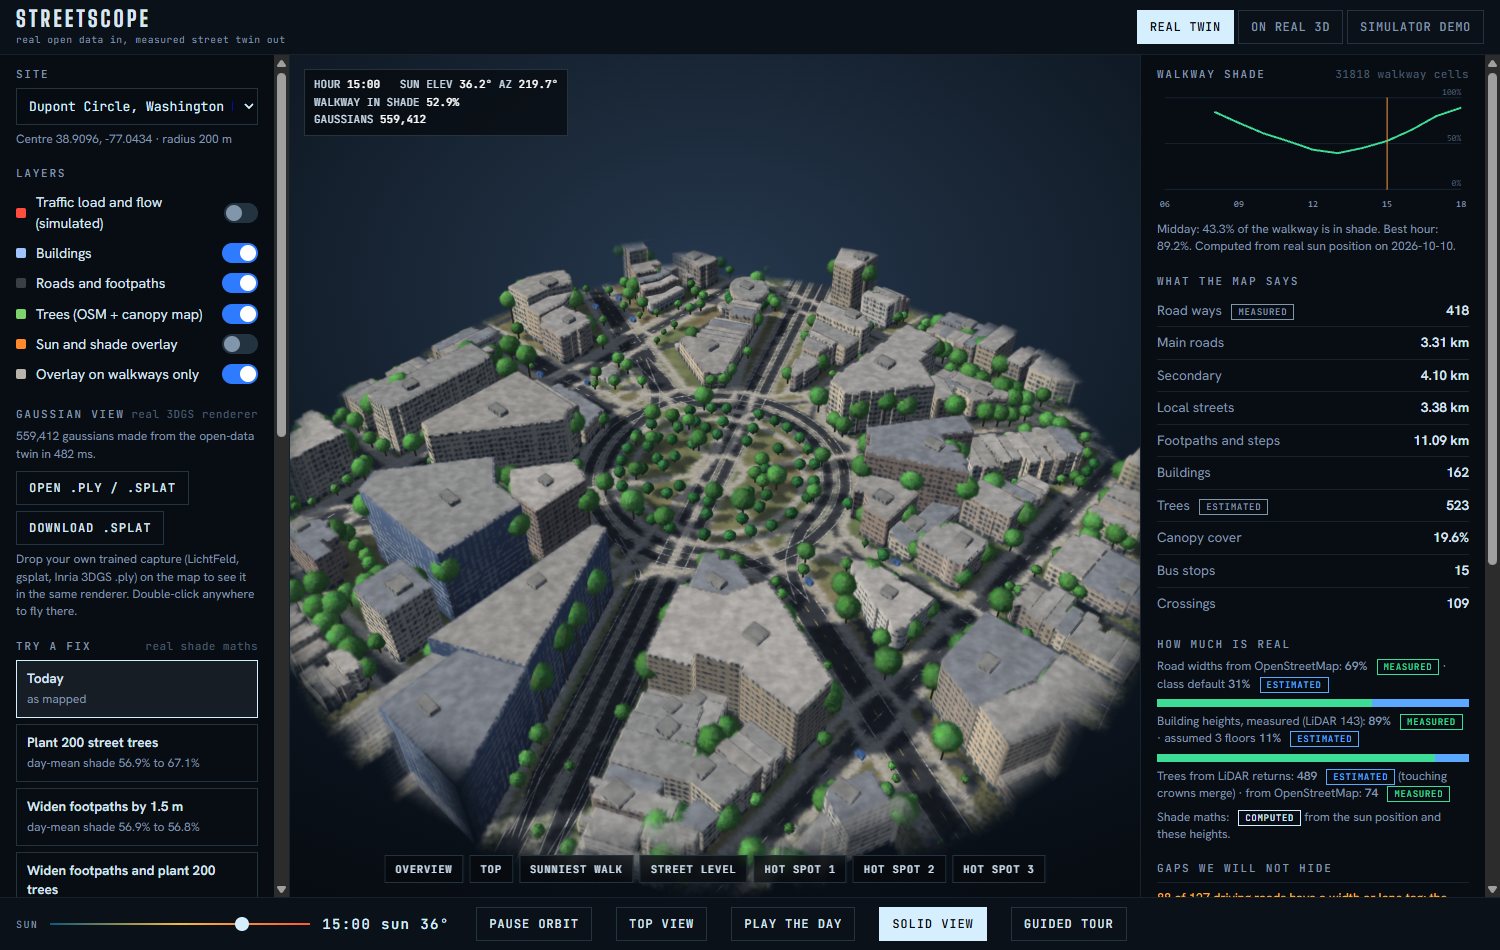1500x950 pixels.
Task: Select Widen footpaths by 1.5 m fix
Action: coord(137,816)
